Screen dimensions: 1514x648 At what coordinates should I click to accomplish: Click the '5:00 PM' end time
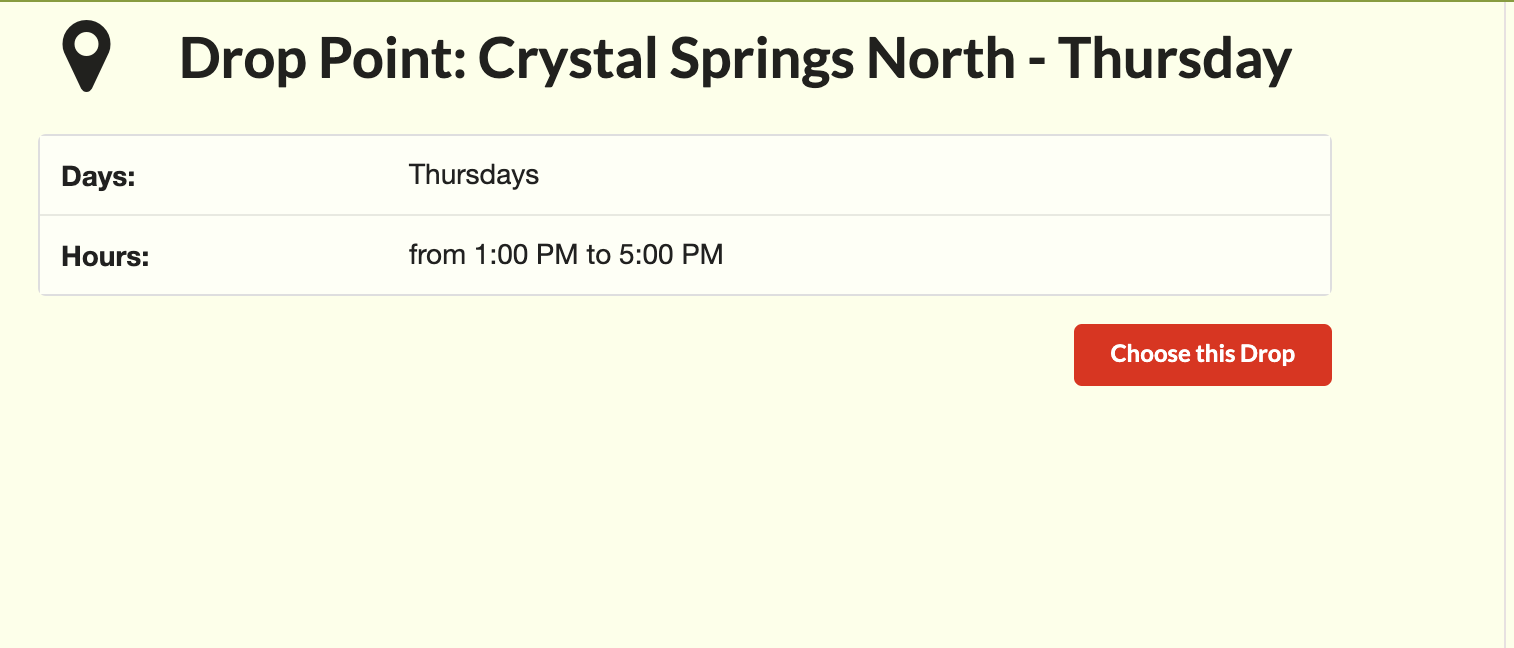point(671,255)
